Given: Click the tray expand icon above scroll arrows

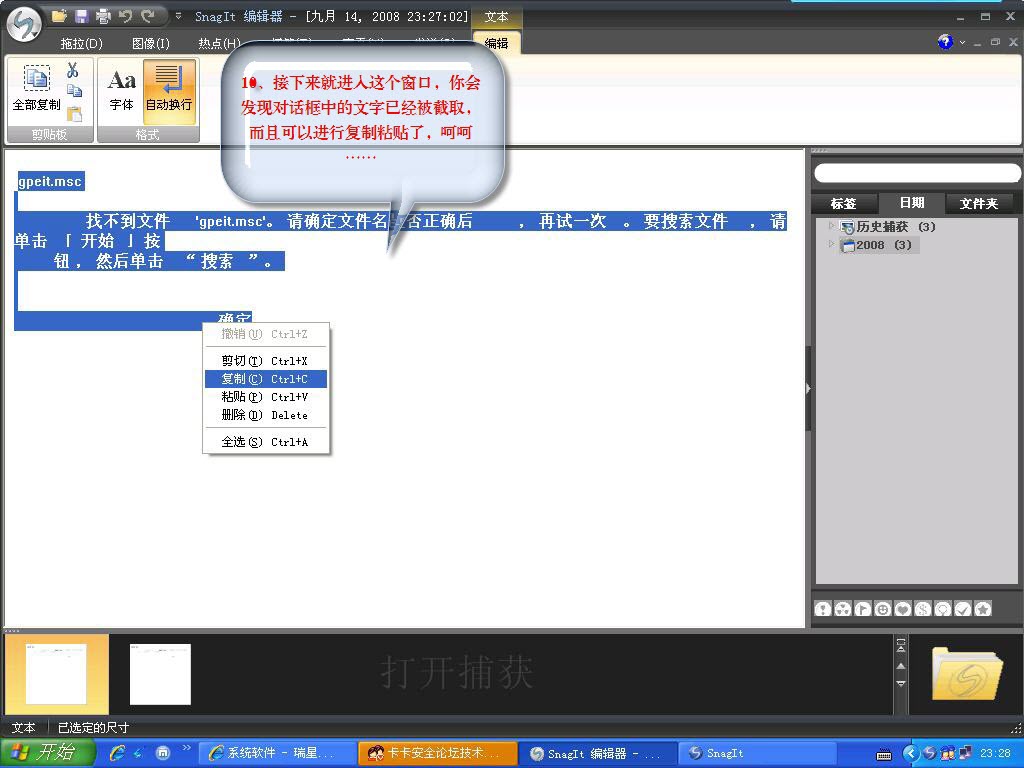Looking at the screenshot, I should (901, 646).
